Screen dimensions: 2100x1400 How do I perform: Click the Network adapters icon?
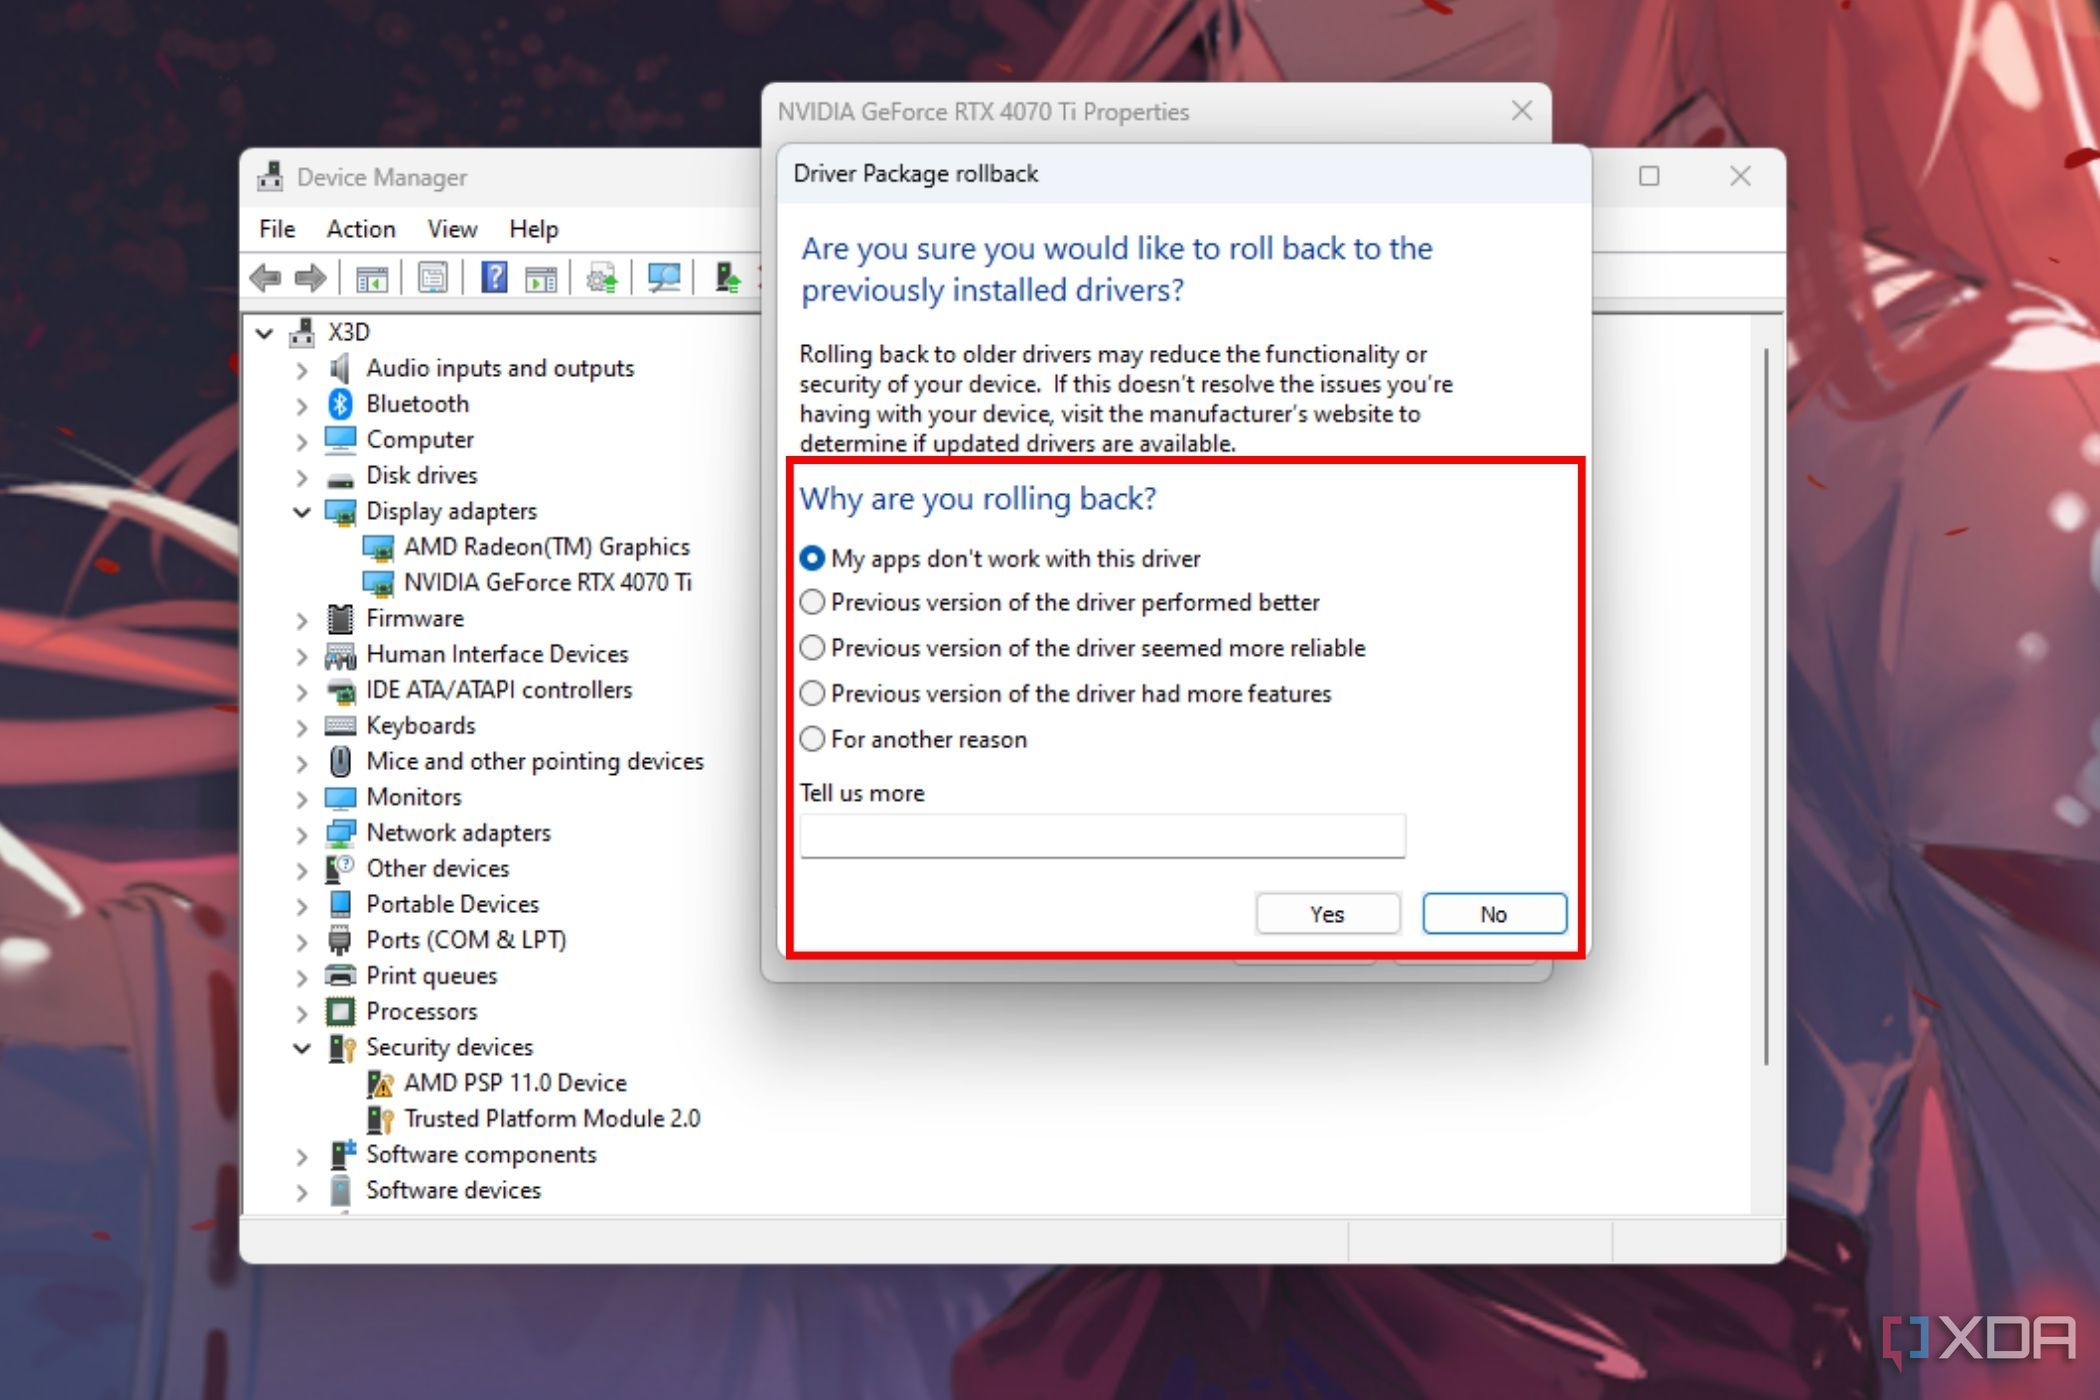(340, 833)
